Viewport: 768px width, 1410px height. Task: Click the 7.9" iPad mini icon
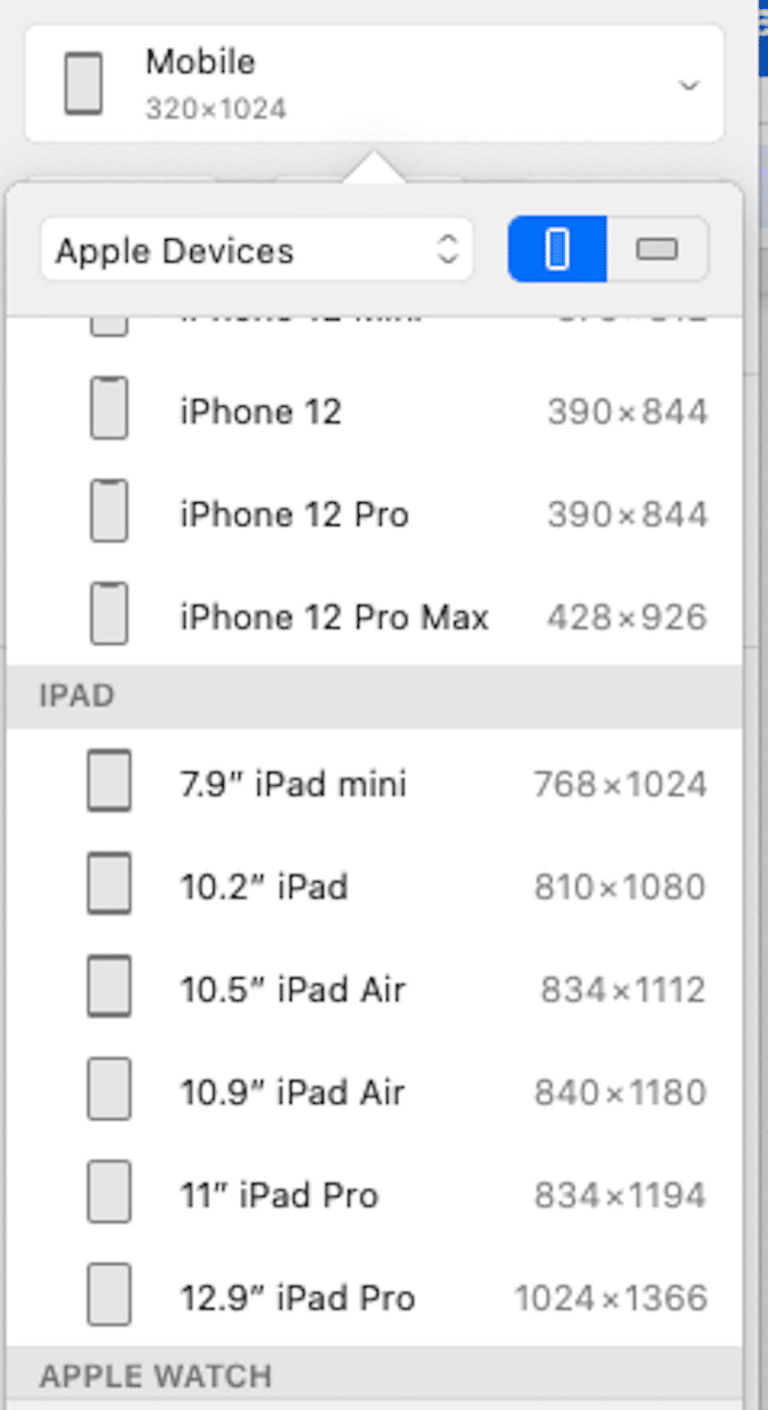(109, 781)
